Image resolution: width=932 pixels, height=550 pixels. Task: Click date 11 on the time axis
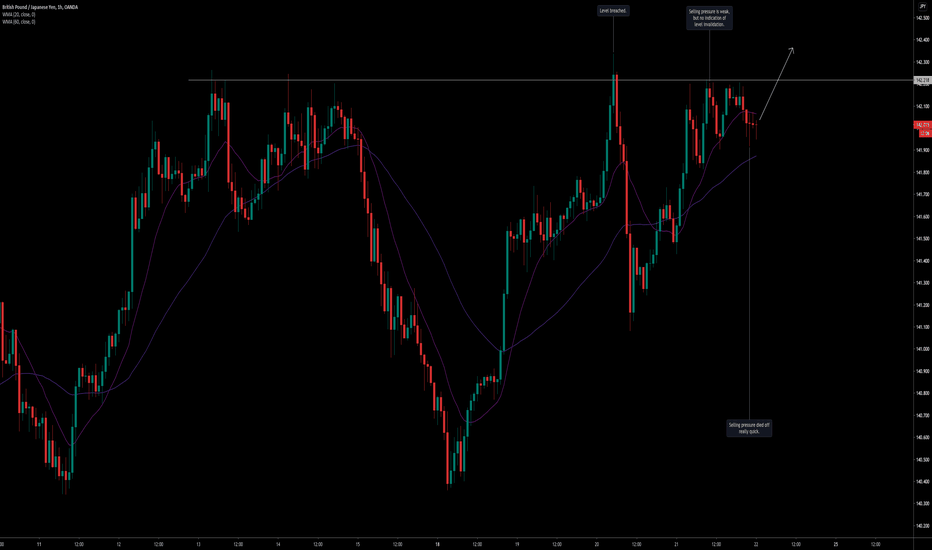39,544
